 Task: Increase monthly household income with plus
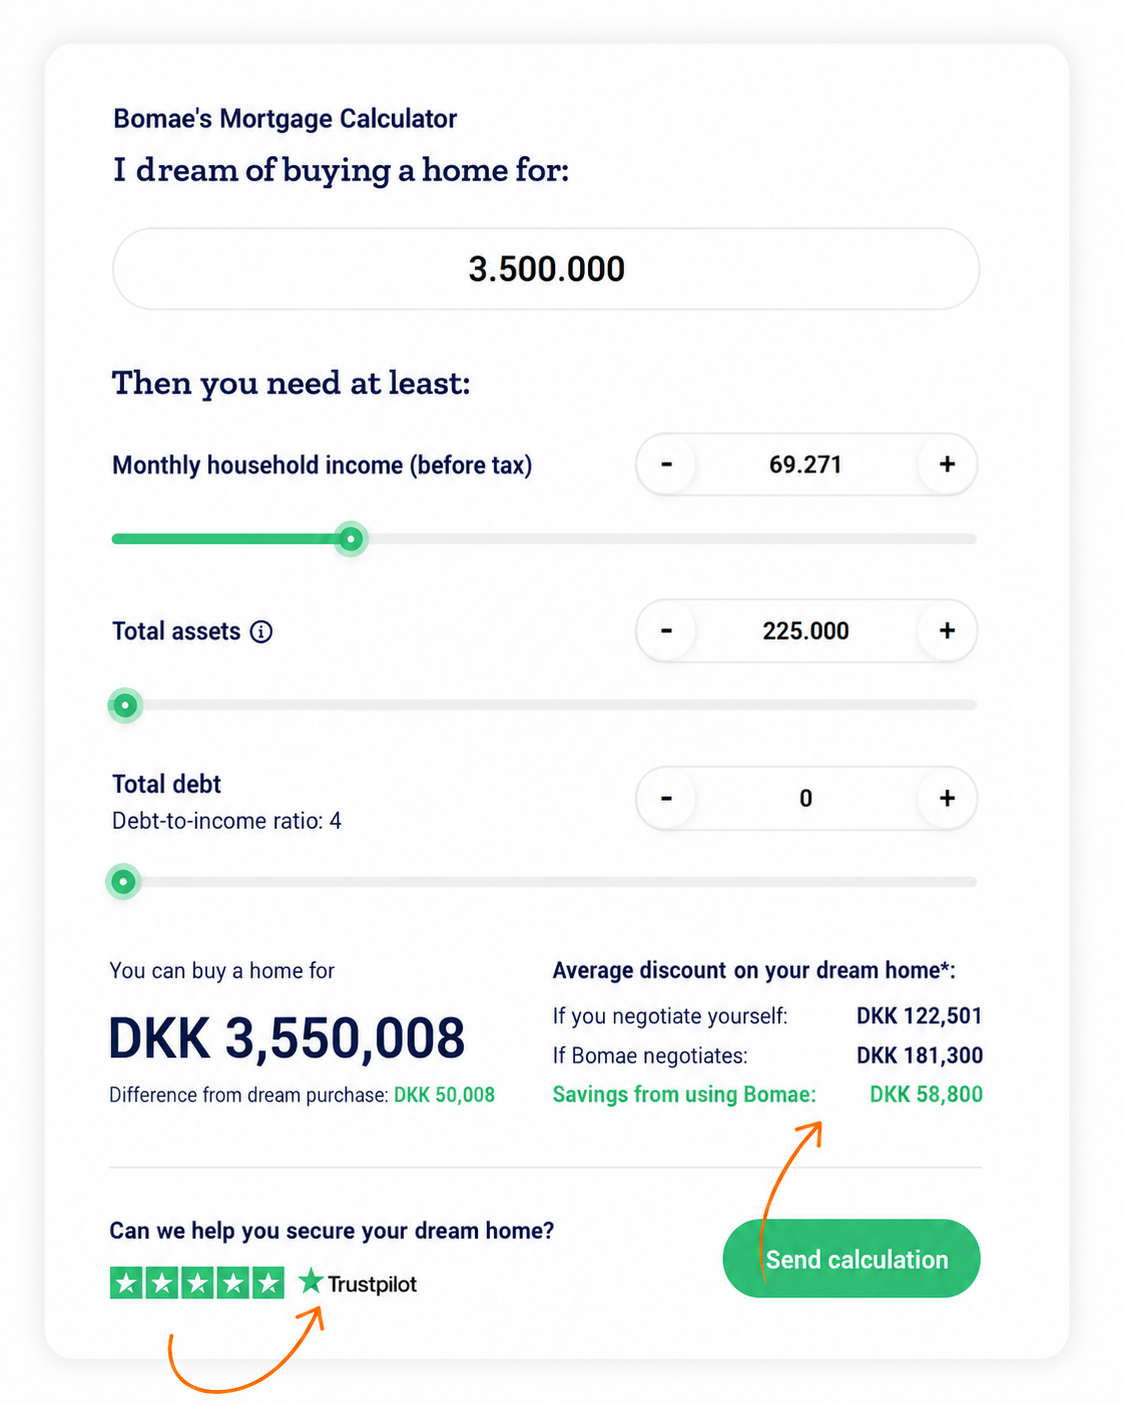(x=947, y=465)
